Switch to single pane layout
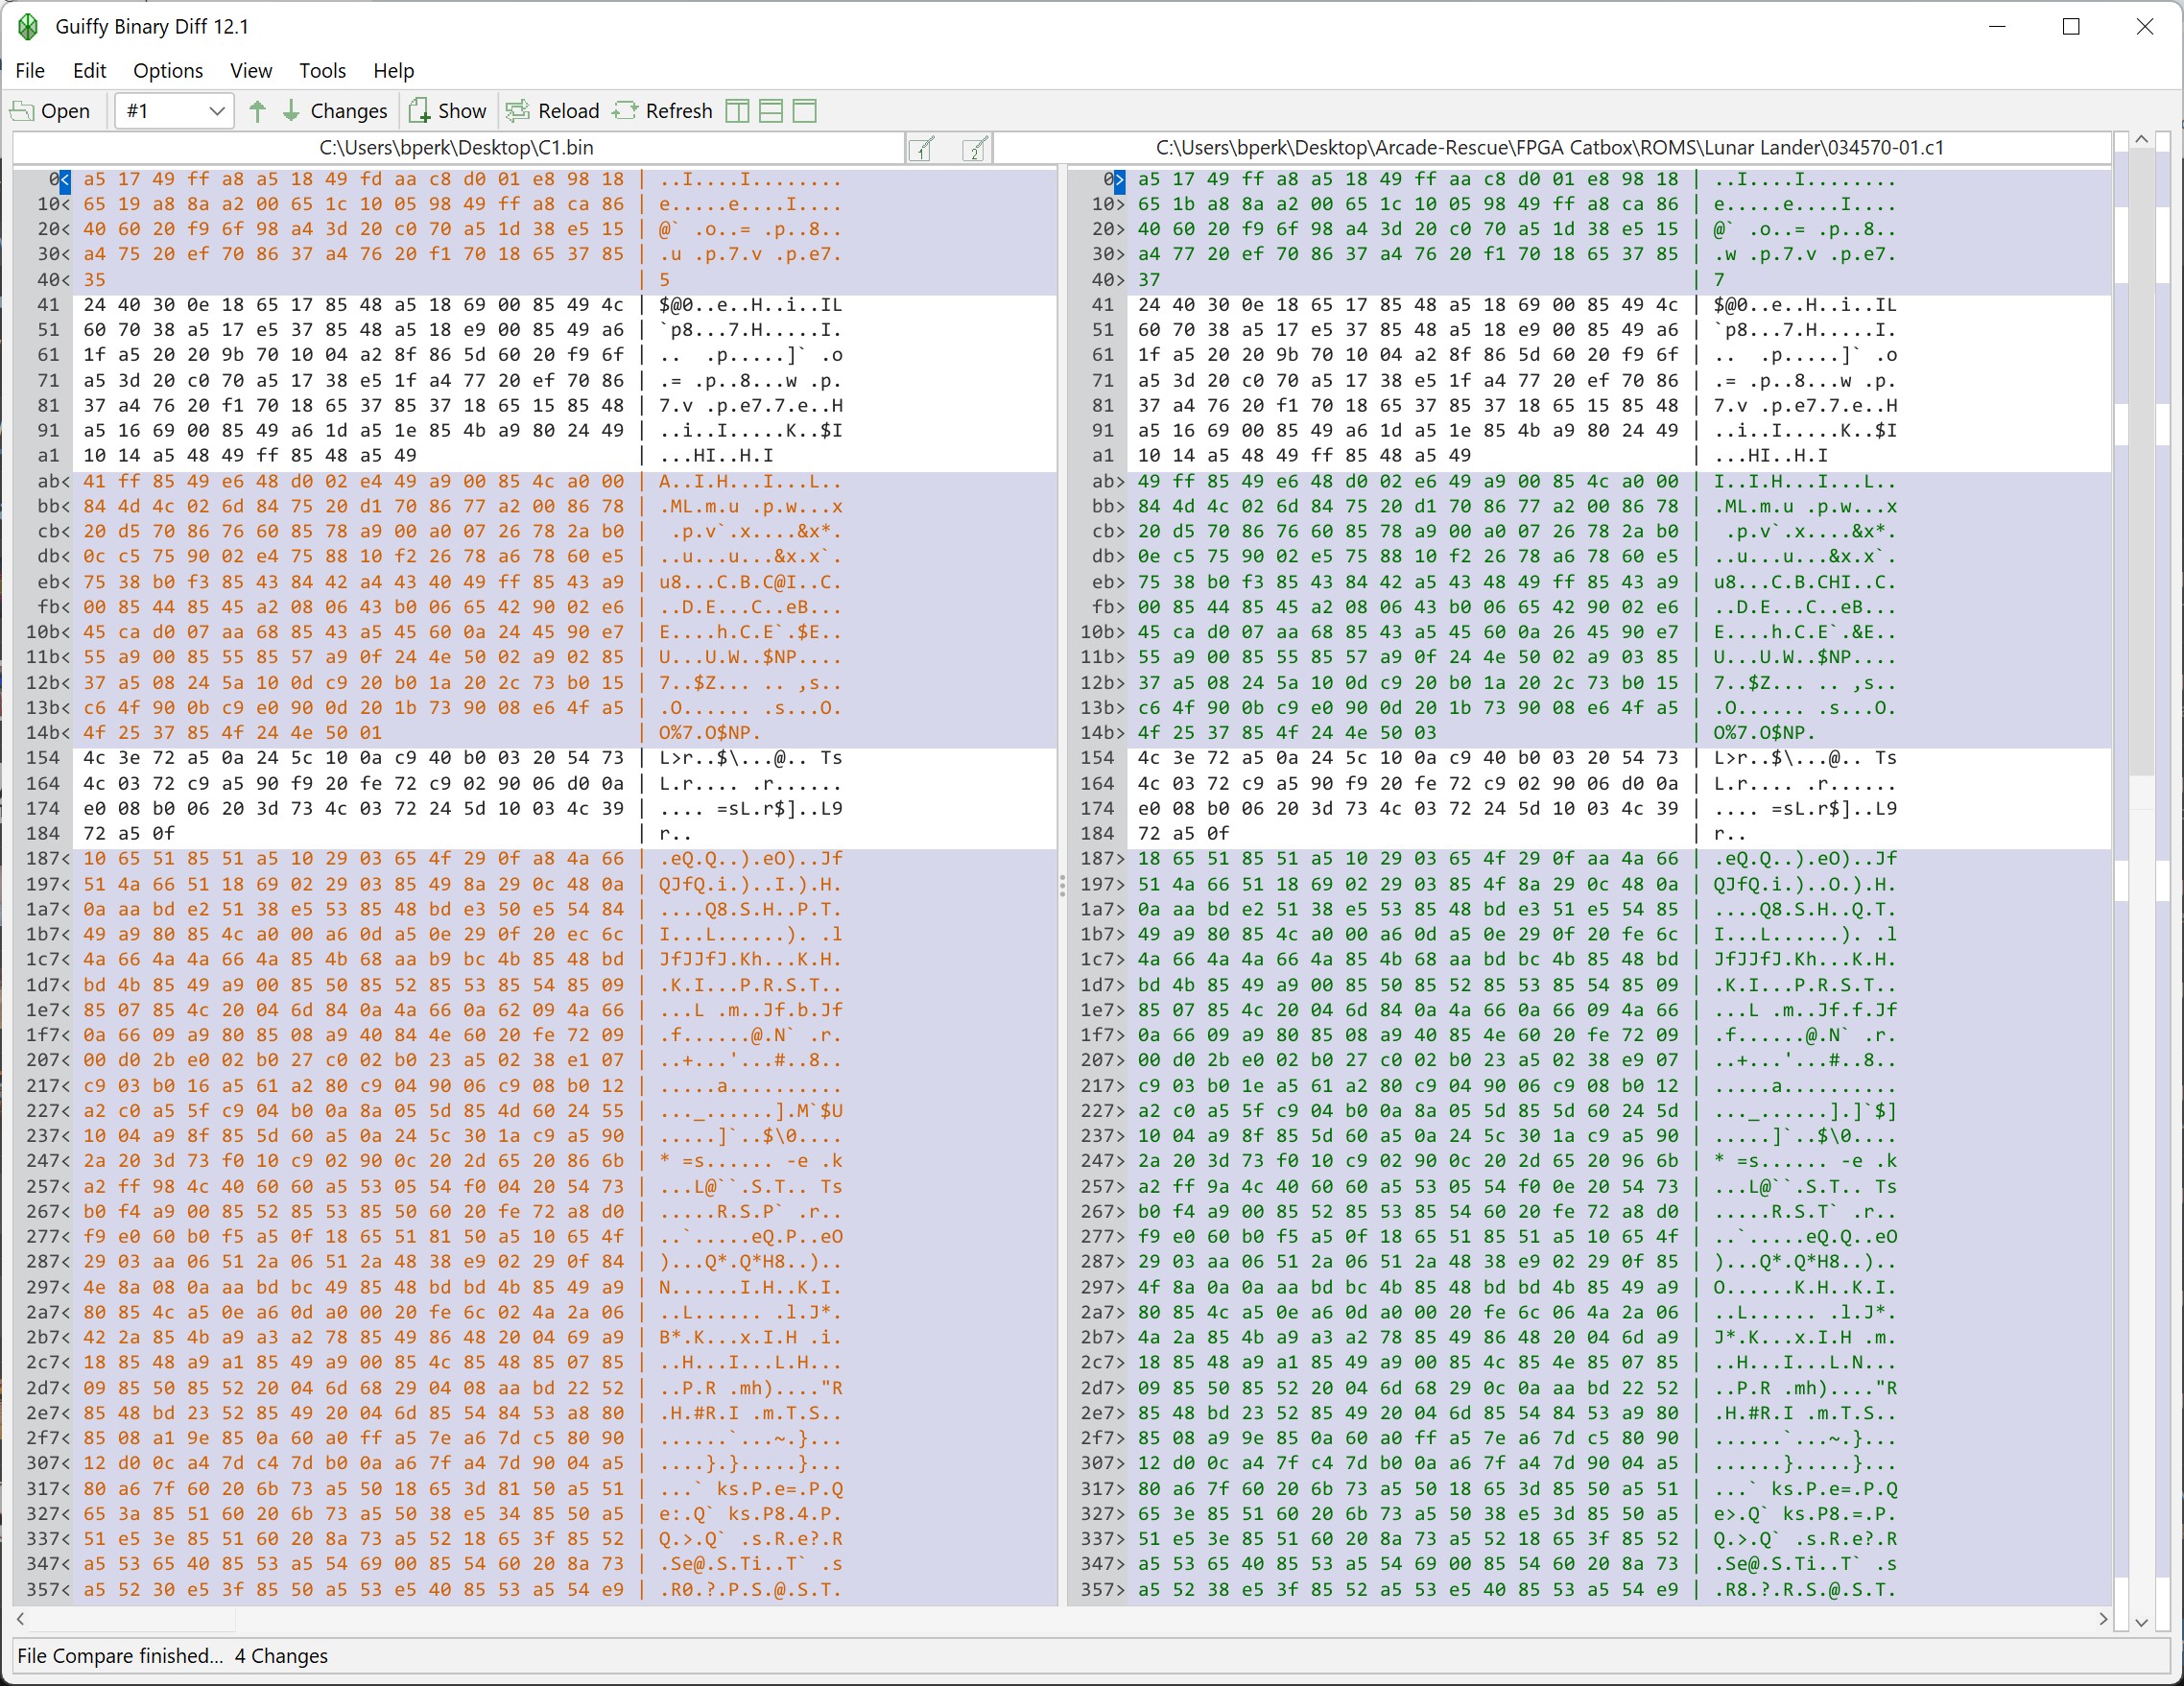 pyautogui.click(x=805, y=111)
